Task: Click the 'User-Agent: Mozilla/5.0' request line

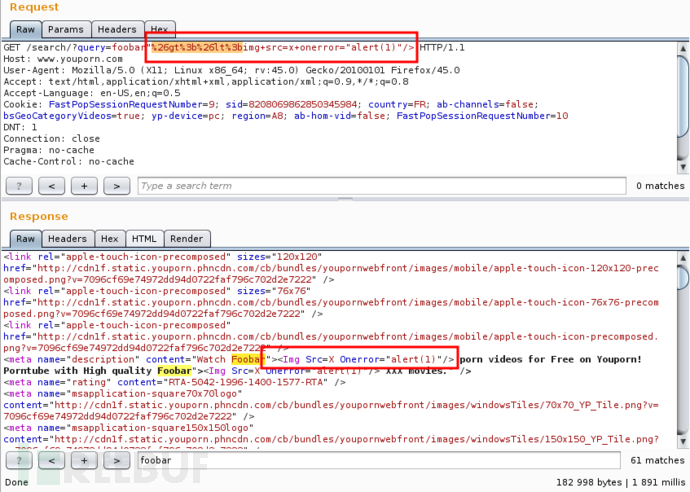Action: [x=231, y=70]
